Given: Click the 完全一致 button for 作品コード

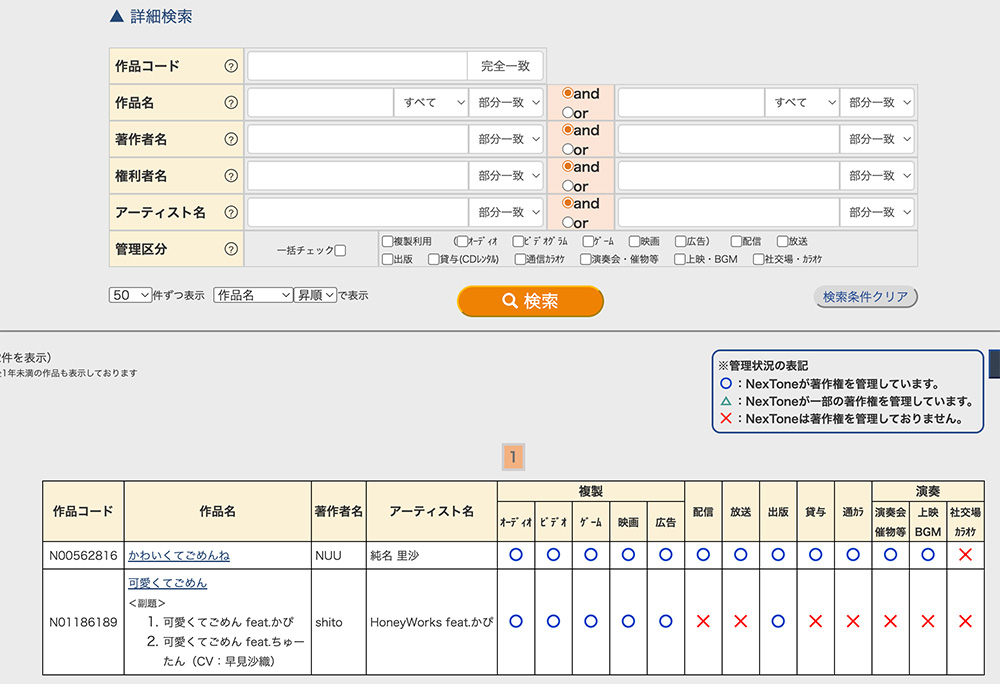Looking at the screenshot, I should pos(505,66).
